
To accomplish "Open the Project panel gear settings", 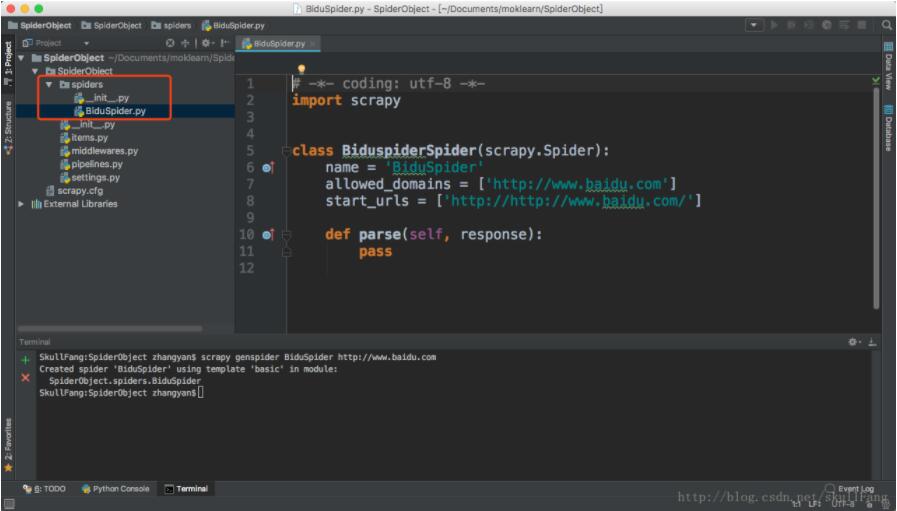I will [207, 43].
